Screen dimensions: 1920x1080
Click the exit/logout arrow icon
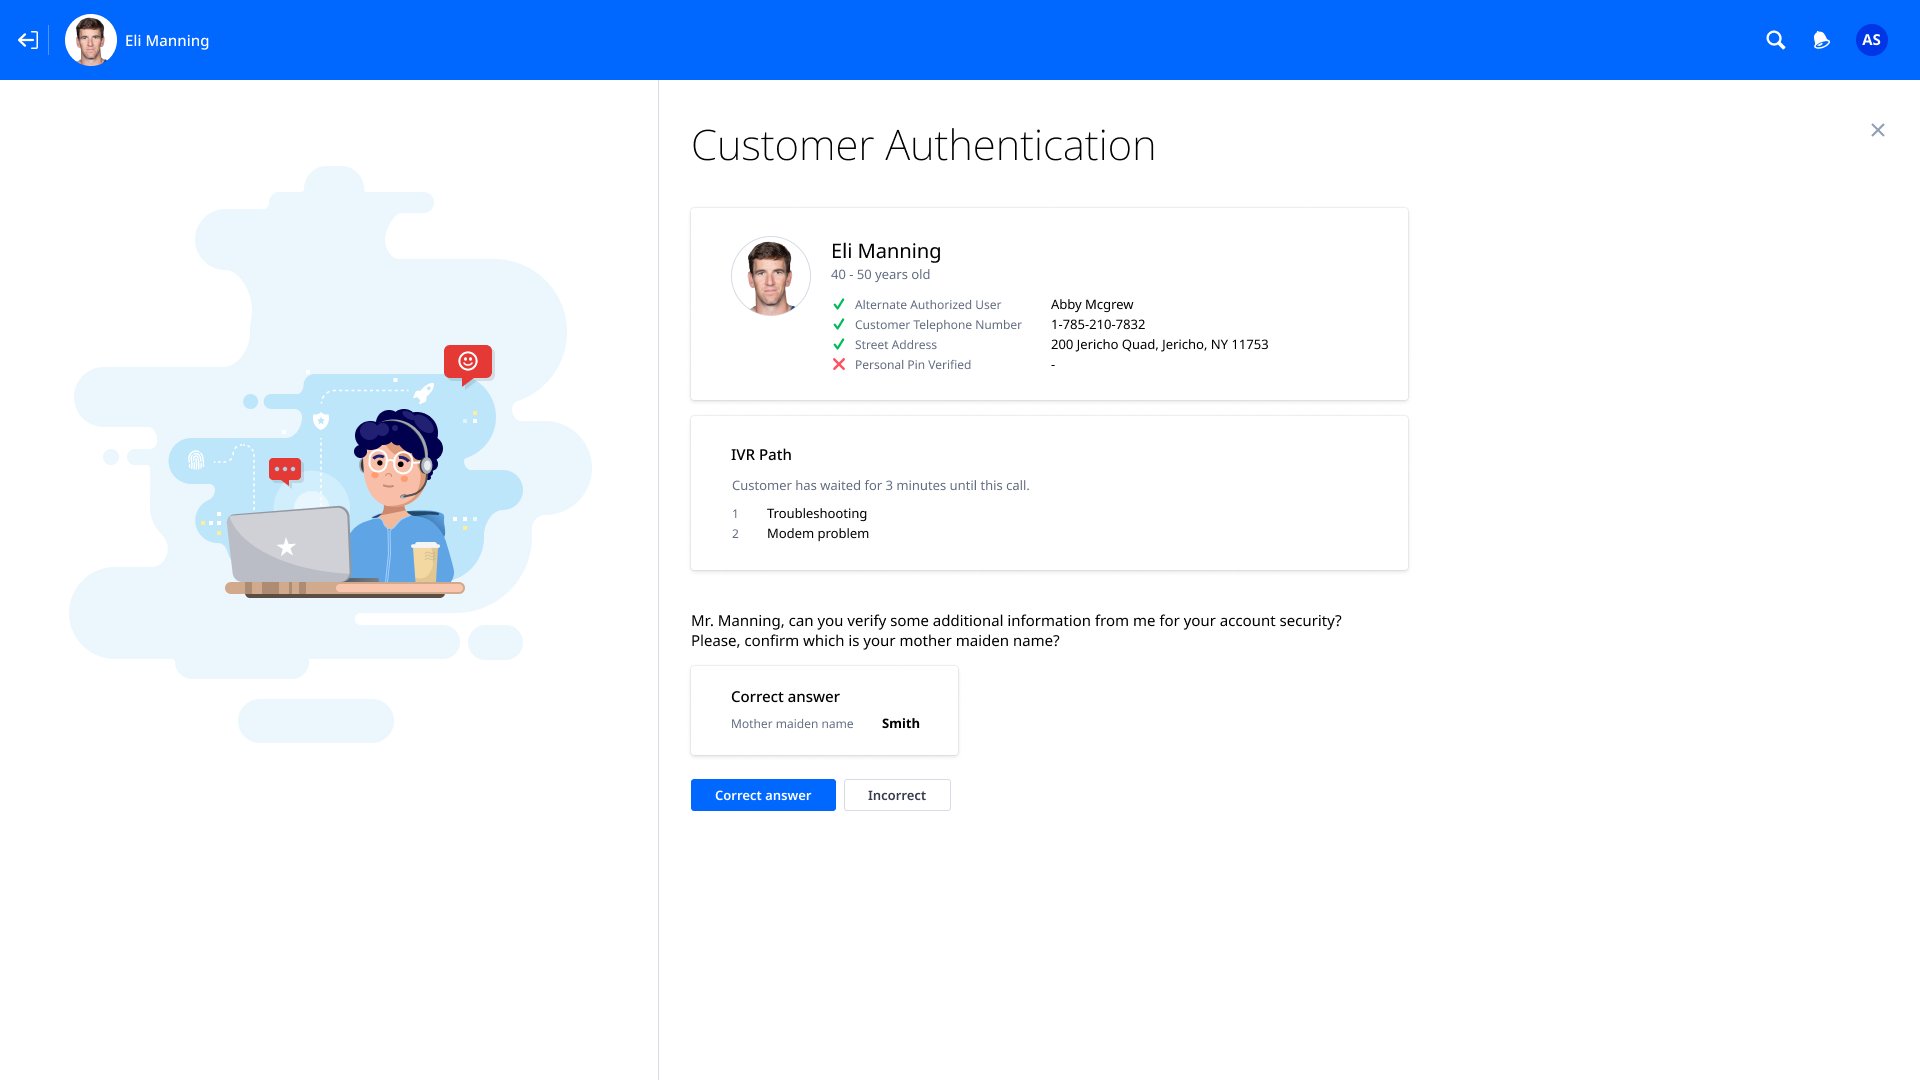[28, 40]
